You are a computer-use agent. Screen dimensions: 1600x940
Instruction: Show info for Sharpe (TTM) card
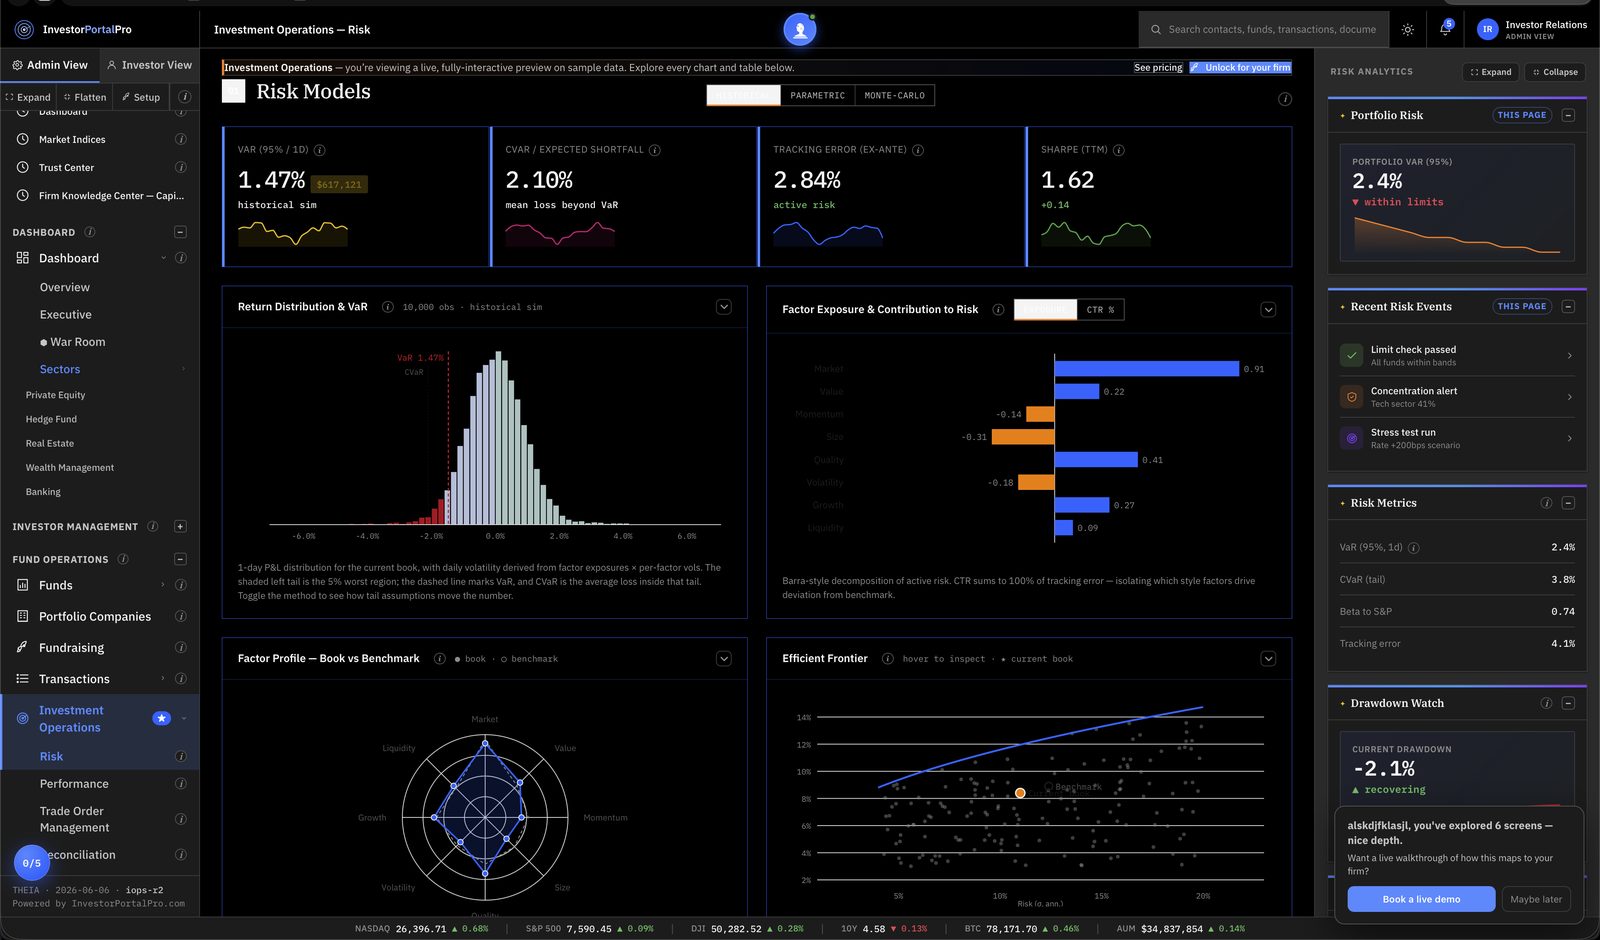coord(1119,150)
